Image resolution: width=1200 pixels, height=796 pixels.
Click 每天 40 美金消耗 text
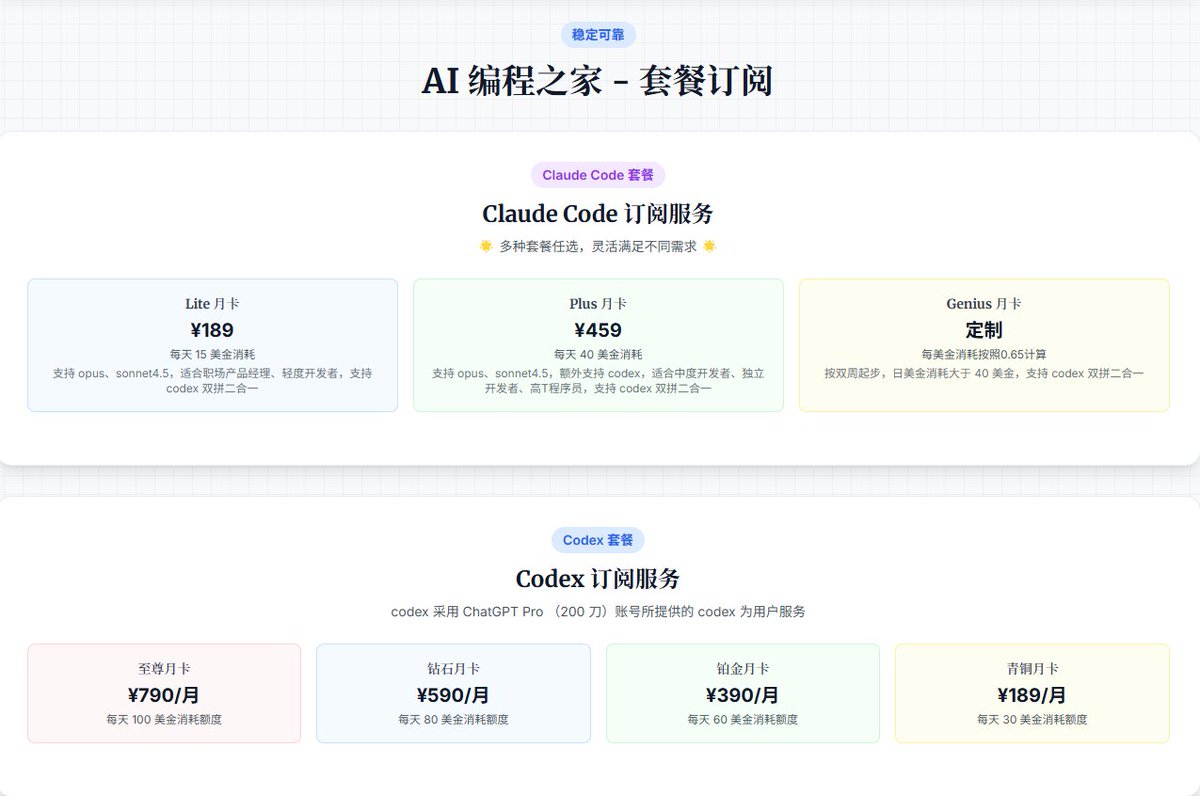point(598,354)
